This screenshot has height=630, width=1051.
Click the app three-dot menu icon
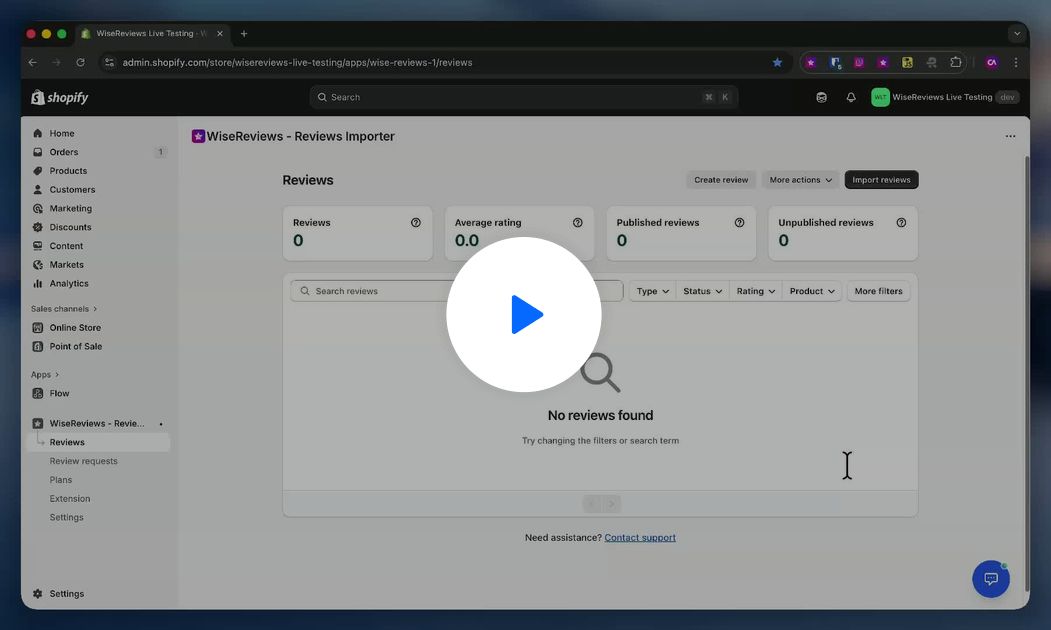(1010, 136)
